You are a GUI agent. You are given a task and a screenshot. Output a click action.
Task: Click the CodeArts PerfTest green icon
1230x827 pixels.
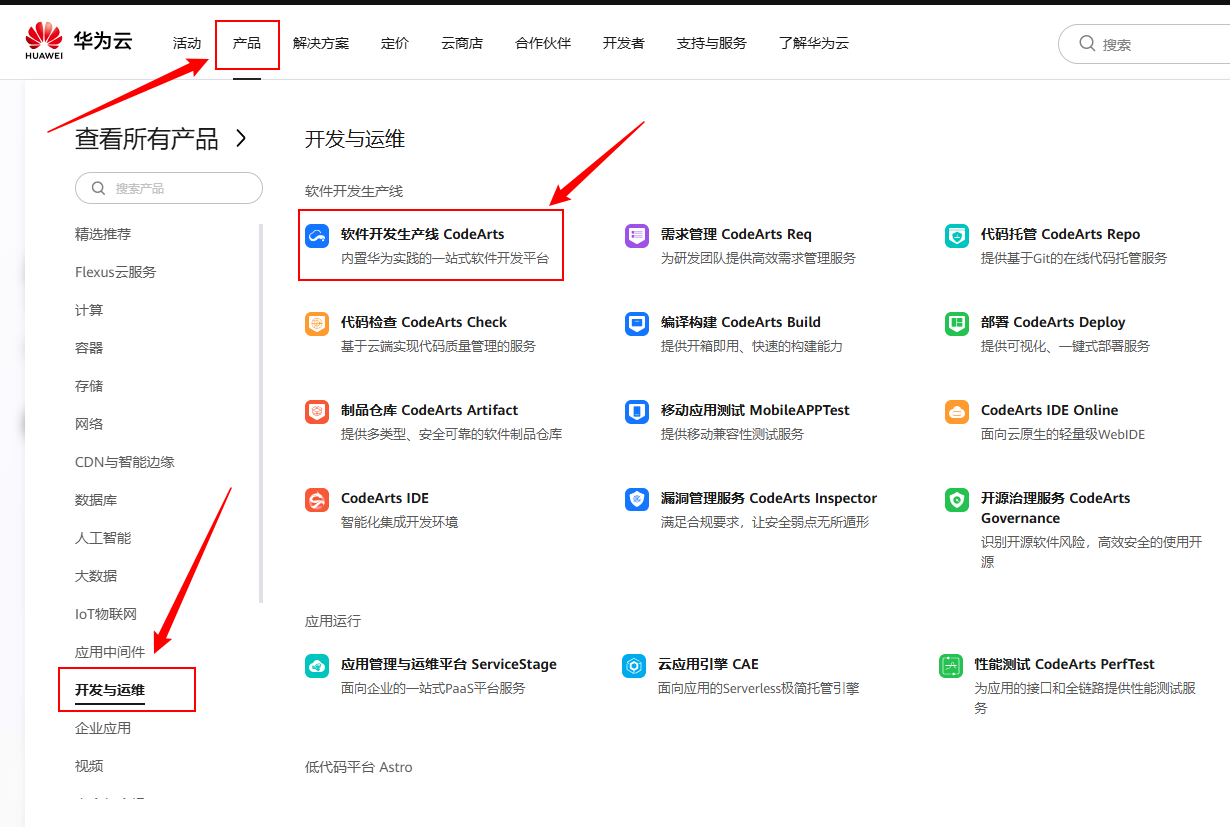[x=951, y=666]
